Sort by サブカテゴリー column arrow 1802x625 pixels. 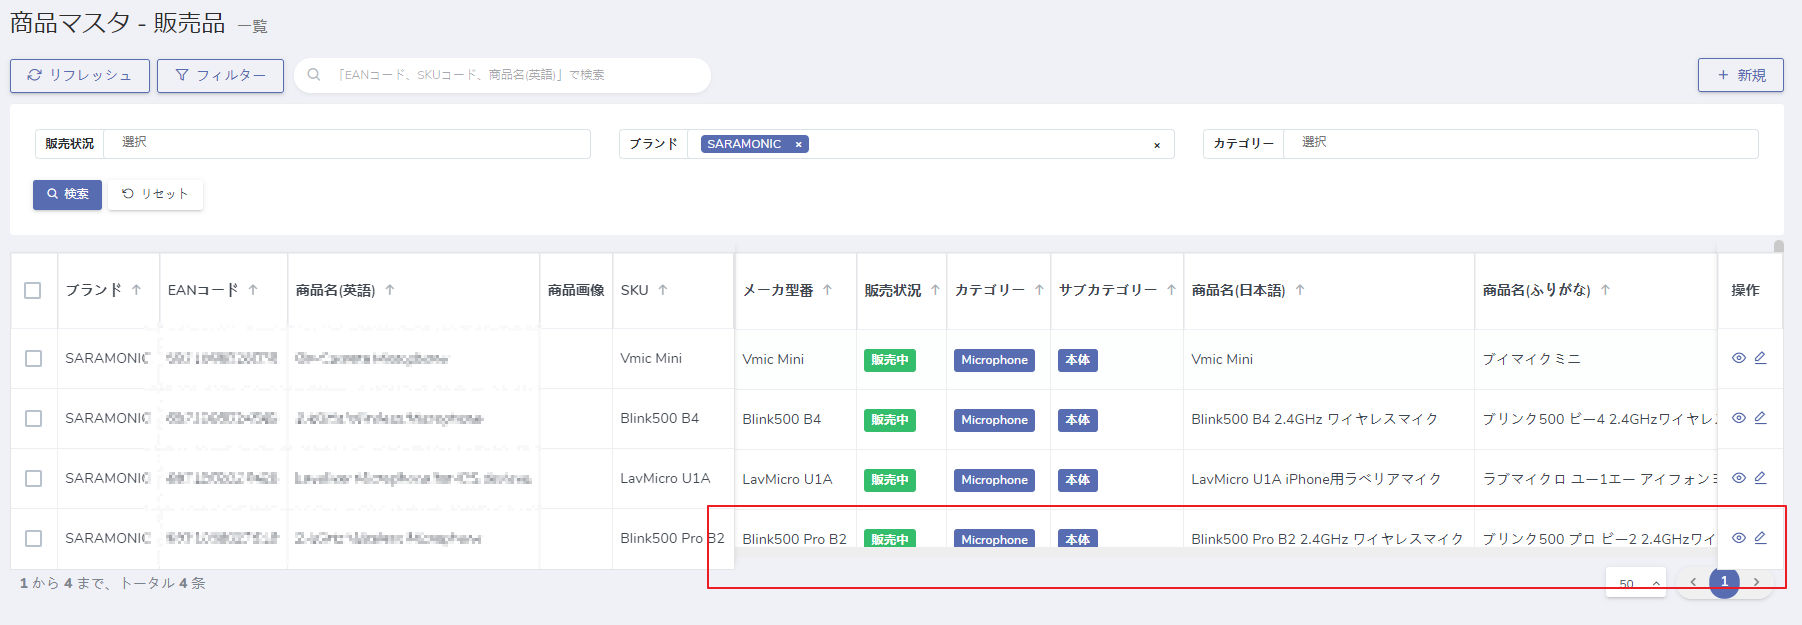click(x=1171, y=290)
